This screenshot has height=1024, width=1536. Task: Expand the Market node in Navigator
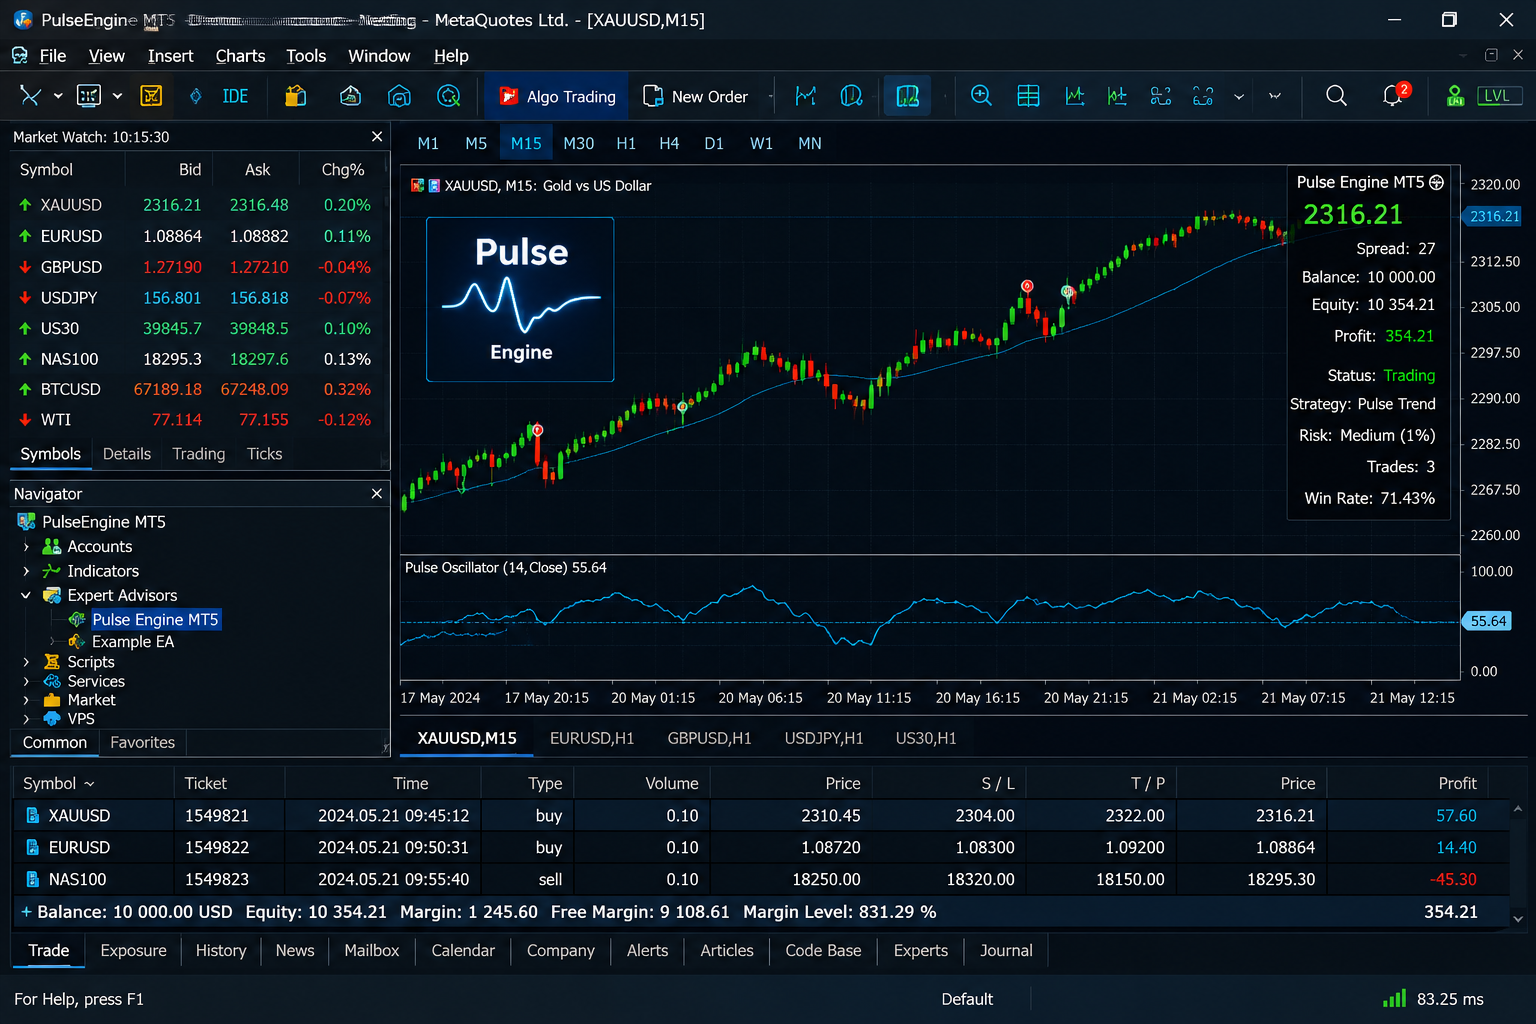pyautogui.click(x=26, y=700)
